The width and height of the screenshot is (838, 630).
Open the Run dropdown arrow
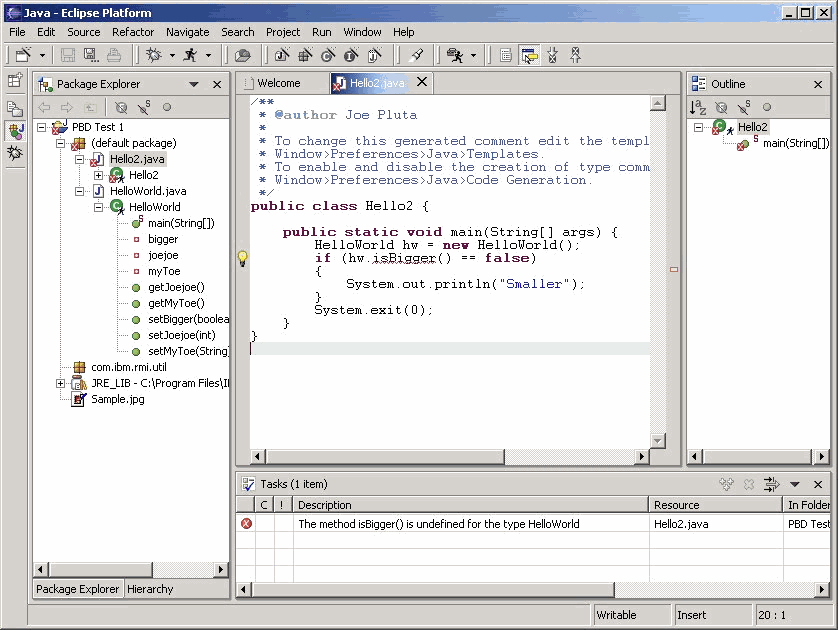click(208, 55)
